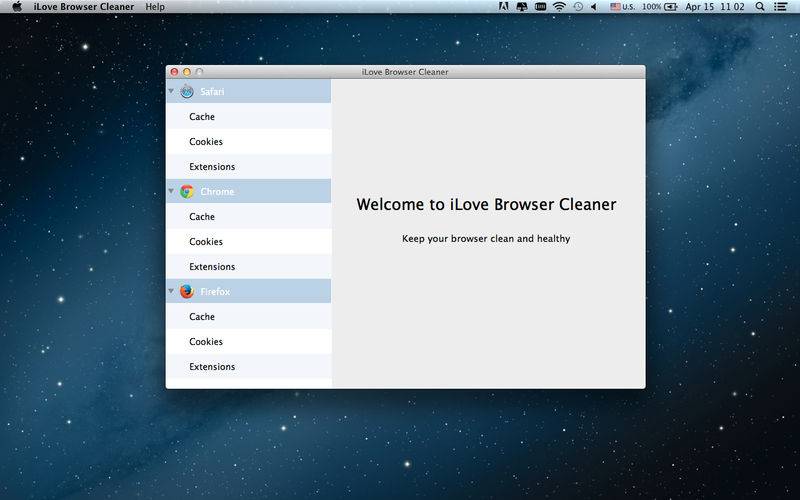Click the 100% battery percentage text

click(651, 7)
